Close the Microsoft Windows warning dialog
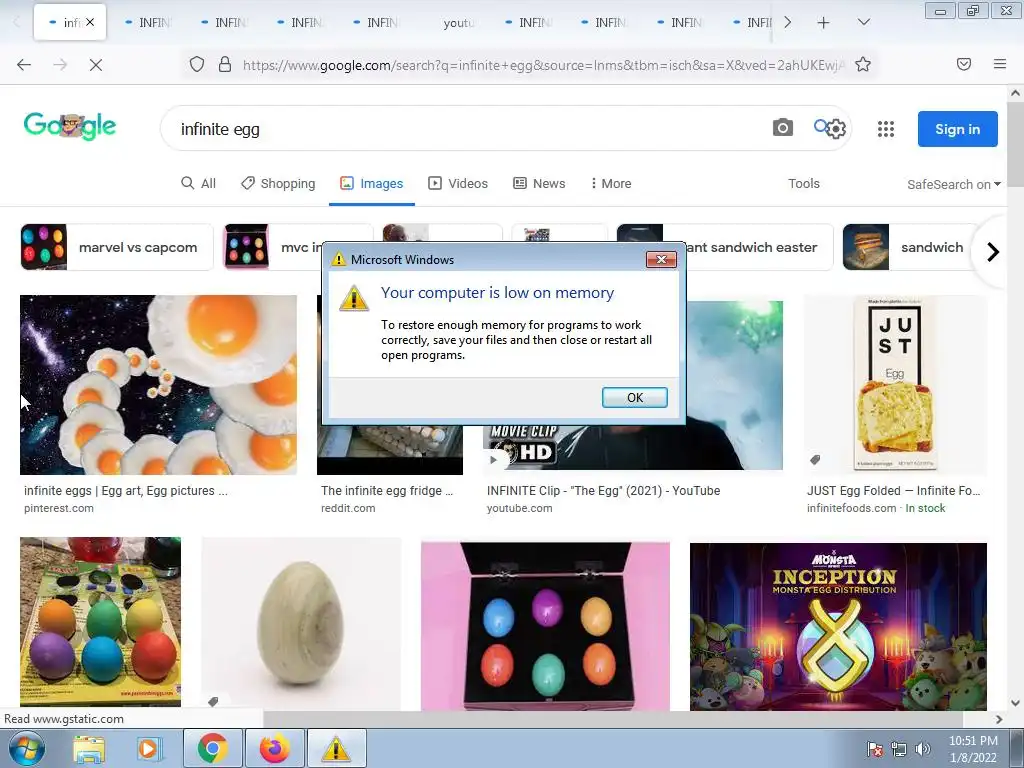The image size is (1024, 768). click(x=661, y=259)
